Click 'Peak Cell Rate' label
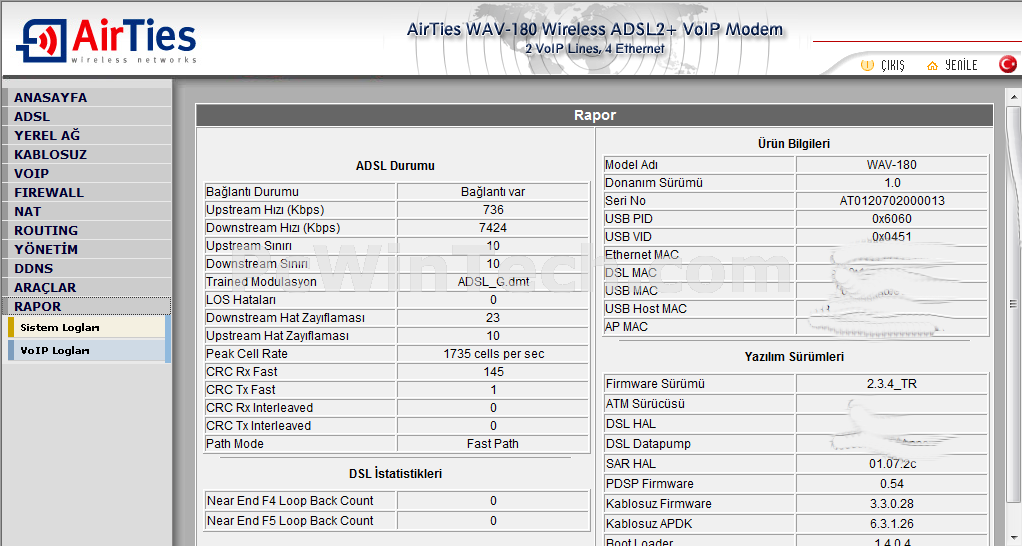This screenshot has width=1022, height=546. (246, 354)
